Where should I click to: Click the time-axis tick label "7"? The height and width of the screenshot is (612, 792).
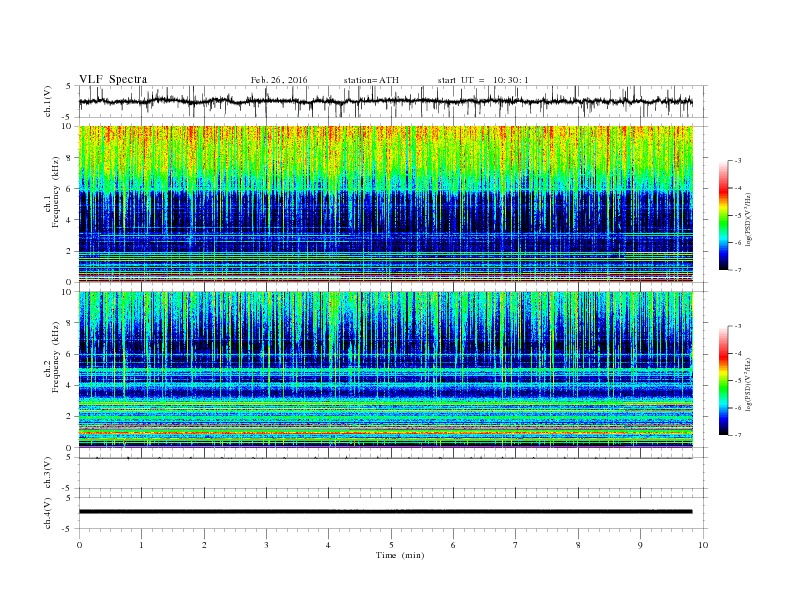(515, 545)
